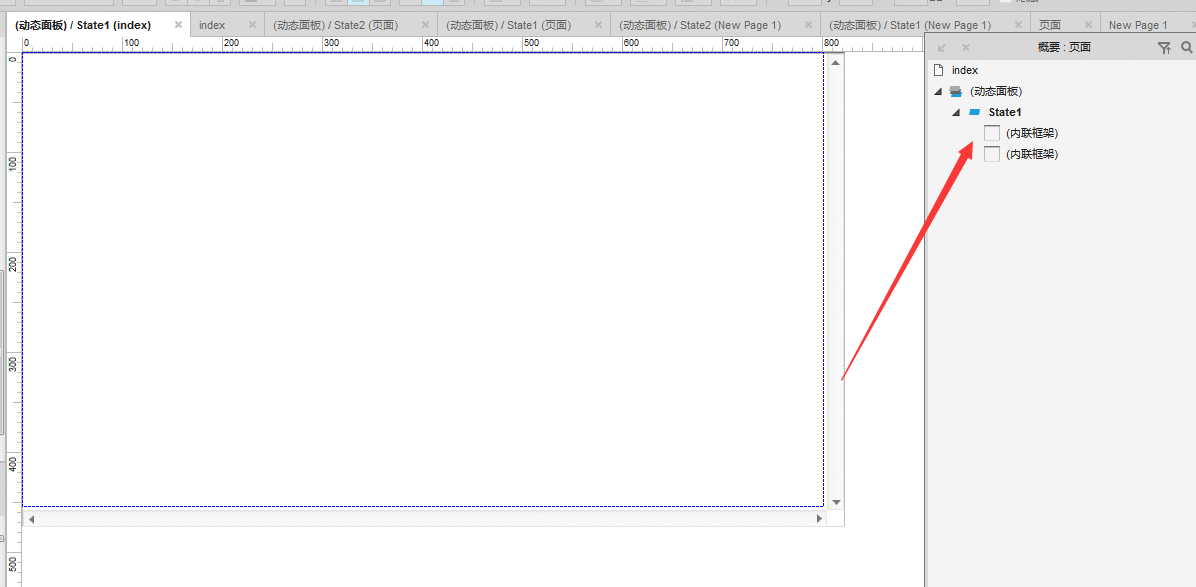This screenshot has width=1196, height=587.
Task: Click the inline frame scroll-up arrow
Action: point(835,62)
